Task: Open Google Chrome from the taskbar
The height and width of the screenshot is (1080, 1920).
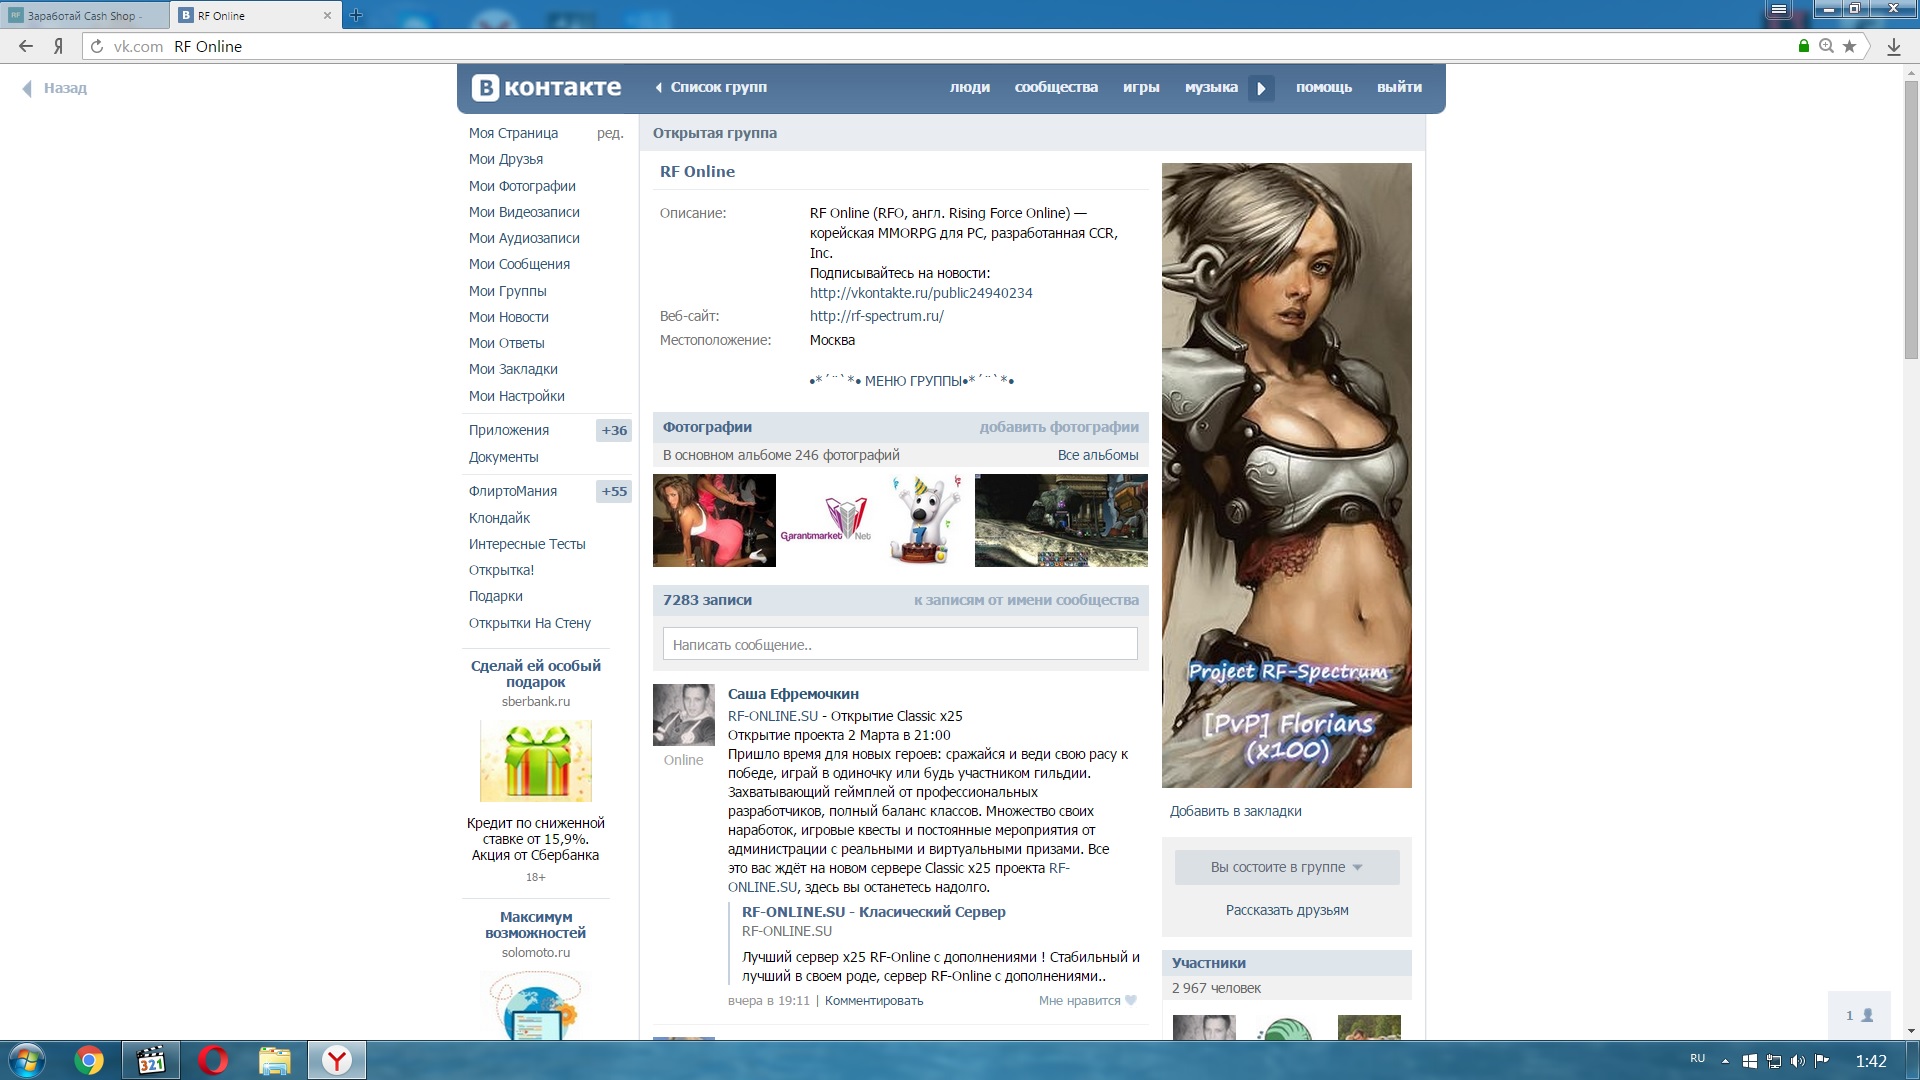Action: (x=89, y=1060)
